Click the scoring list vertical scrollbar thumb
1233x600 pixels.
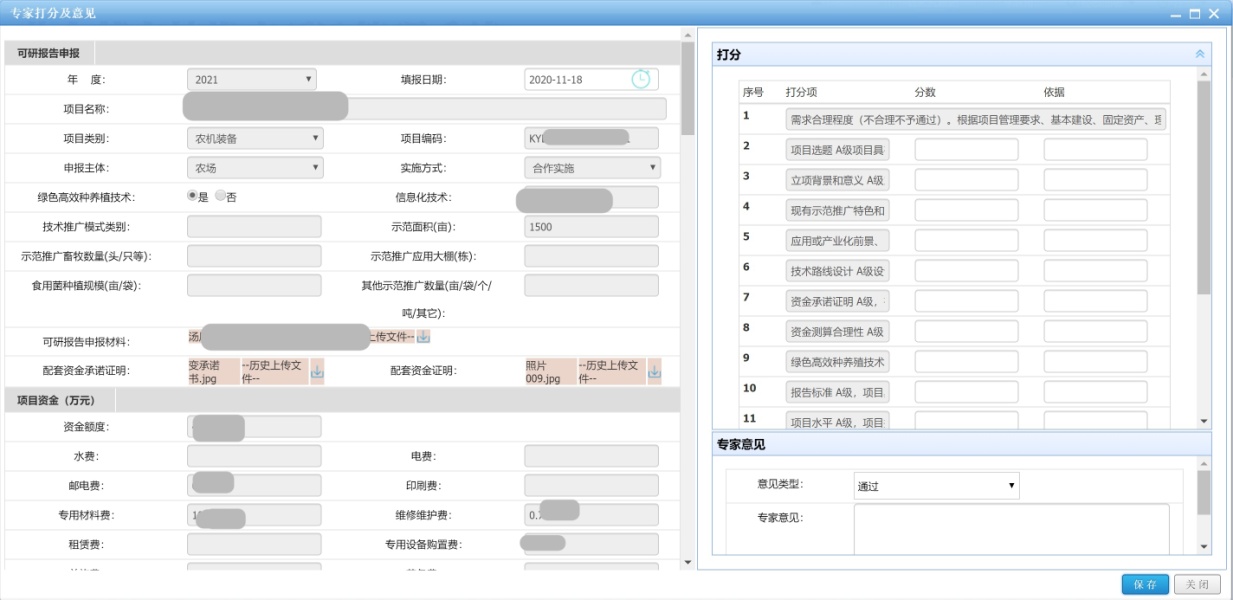(1204, 188)
